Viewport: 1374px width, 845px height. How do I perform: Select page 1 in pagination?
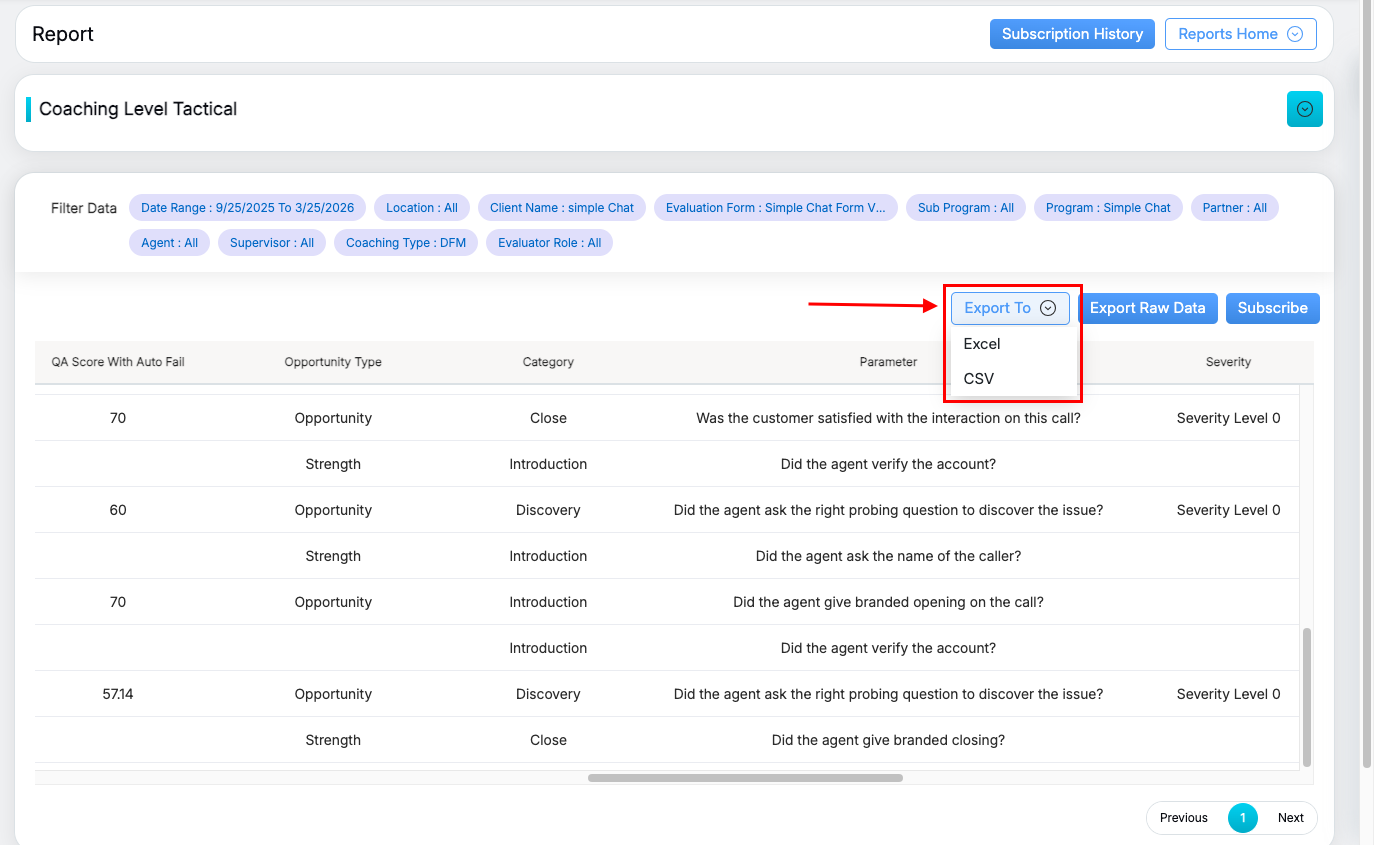point(1242,817)
